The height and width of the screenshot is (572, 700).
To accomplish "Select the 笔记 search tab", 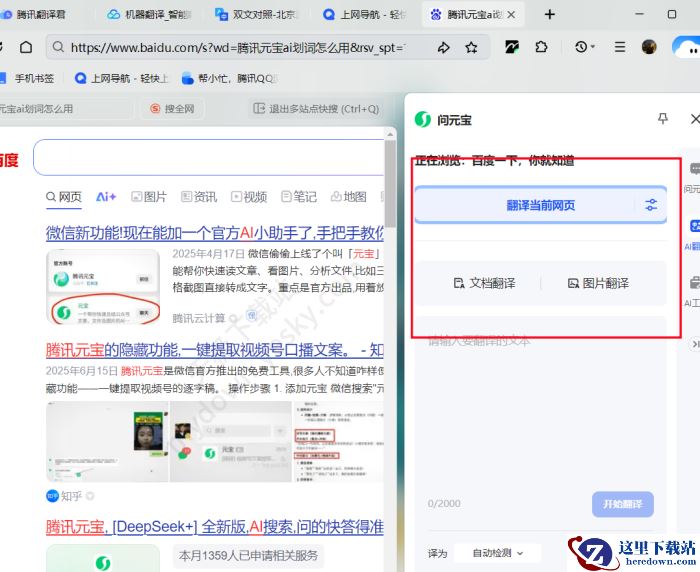I will click(299, 196).
